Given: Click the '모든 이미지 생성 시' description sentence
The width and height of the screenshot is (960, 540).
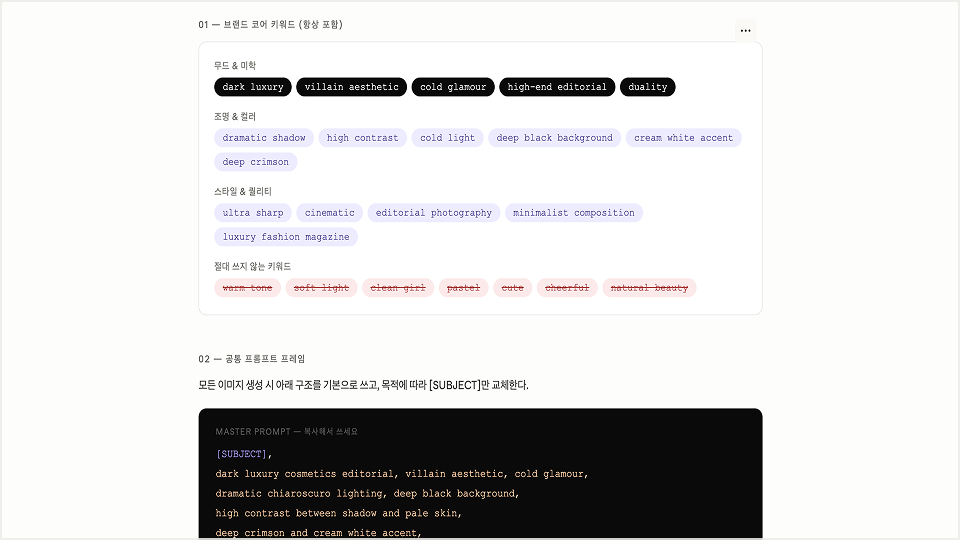Looking at the screenshot, I should tap(363, 385).
